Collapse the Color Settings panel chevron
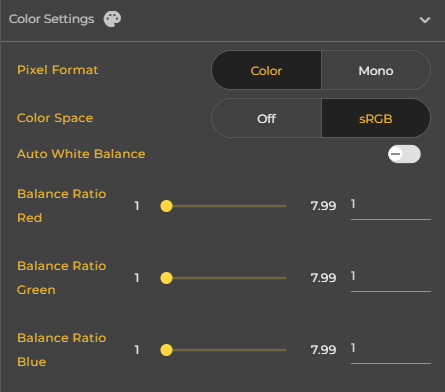This screenshot has width=445, height=392. click(425, 20)
